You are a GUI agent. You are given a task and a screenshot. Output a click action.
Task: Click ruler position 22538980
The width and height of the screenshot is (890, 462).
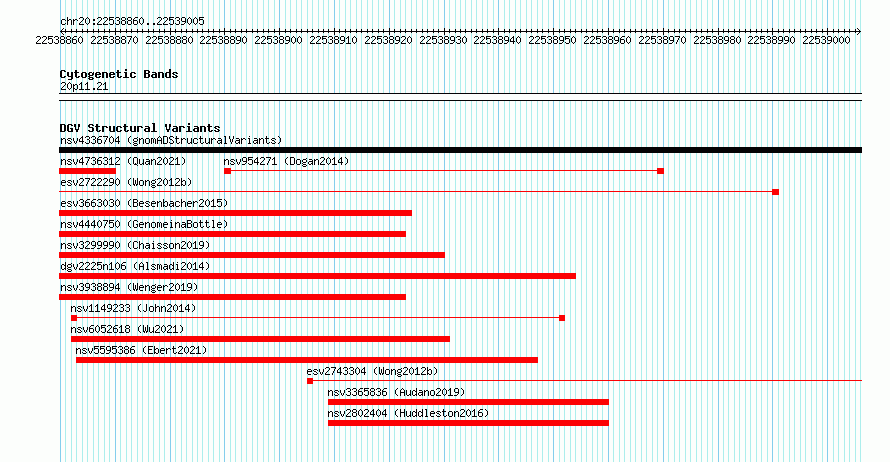point(717,40)
